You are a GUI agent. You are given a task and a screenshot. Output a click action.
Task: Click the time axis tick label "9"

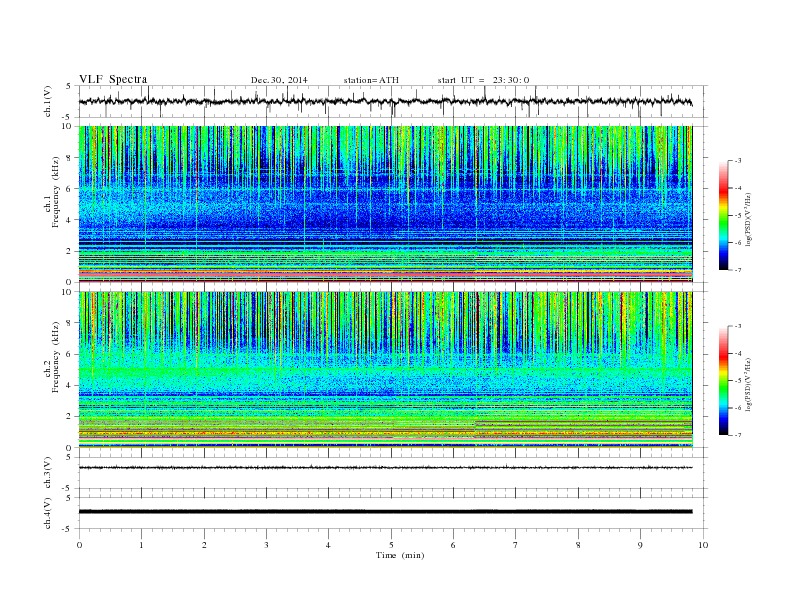(x=640, y=545)
